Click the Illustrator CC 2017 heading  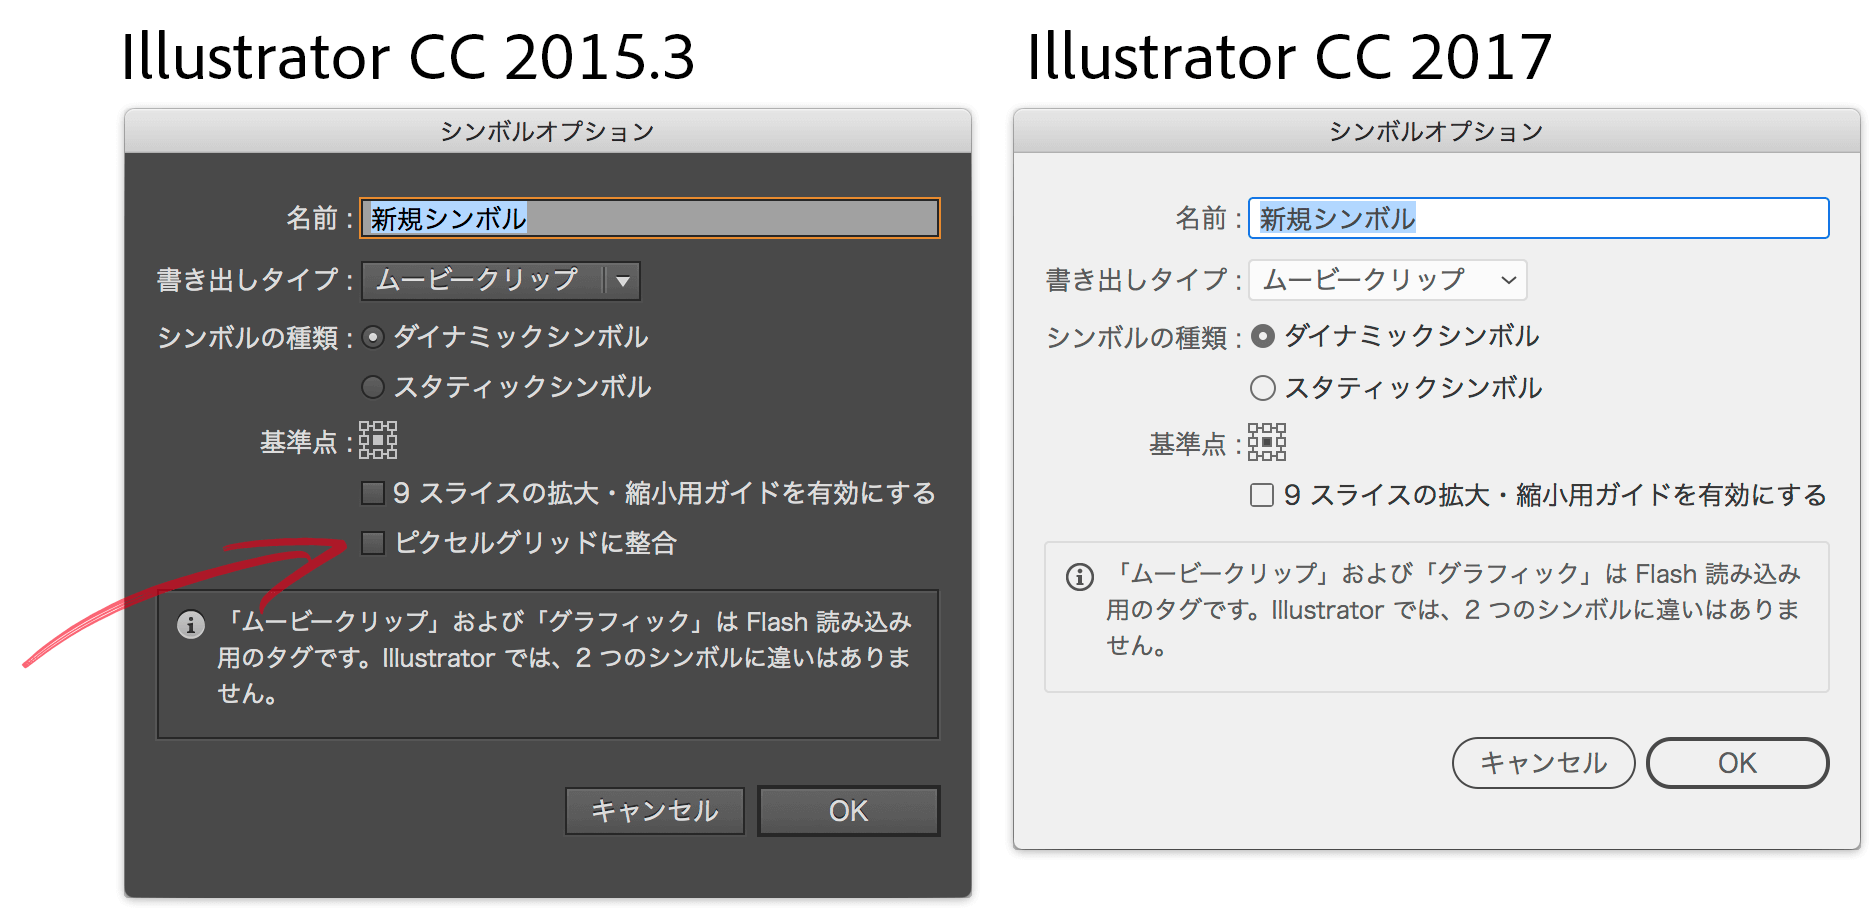coord(1289,56)
